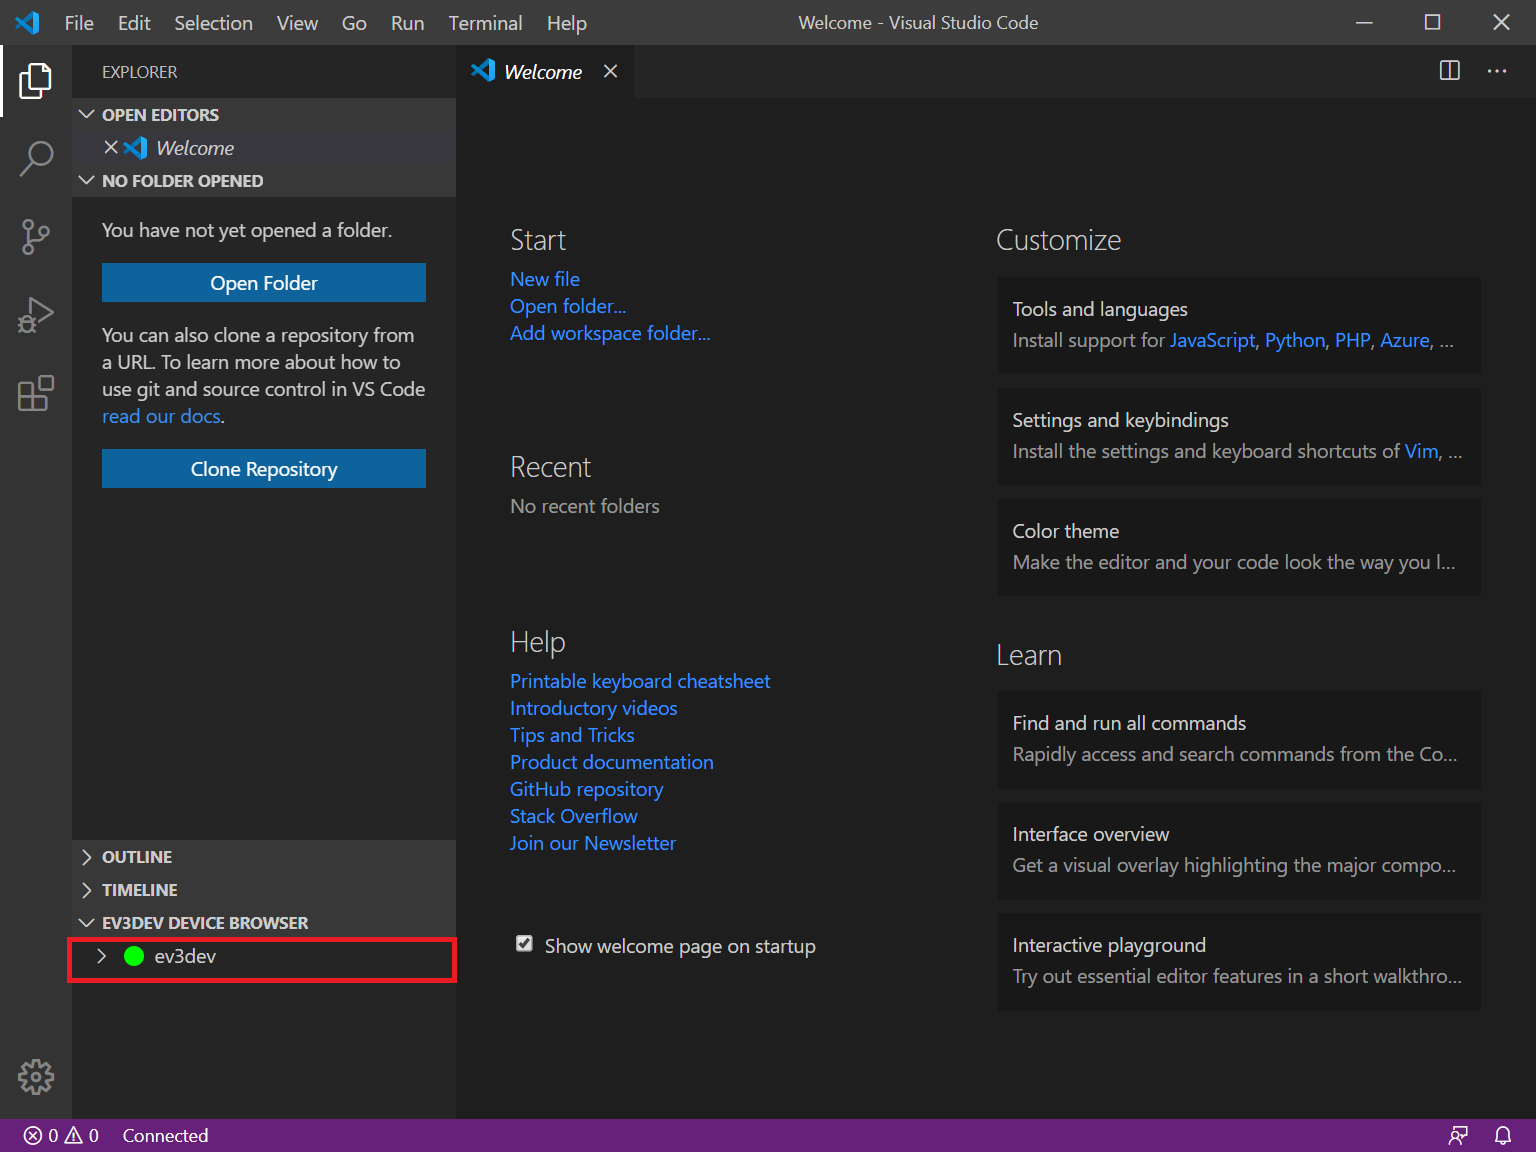1536x1152 pixels.
Task: Click the VS Code logo in title bar
Action: tap(28, 22)
